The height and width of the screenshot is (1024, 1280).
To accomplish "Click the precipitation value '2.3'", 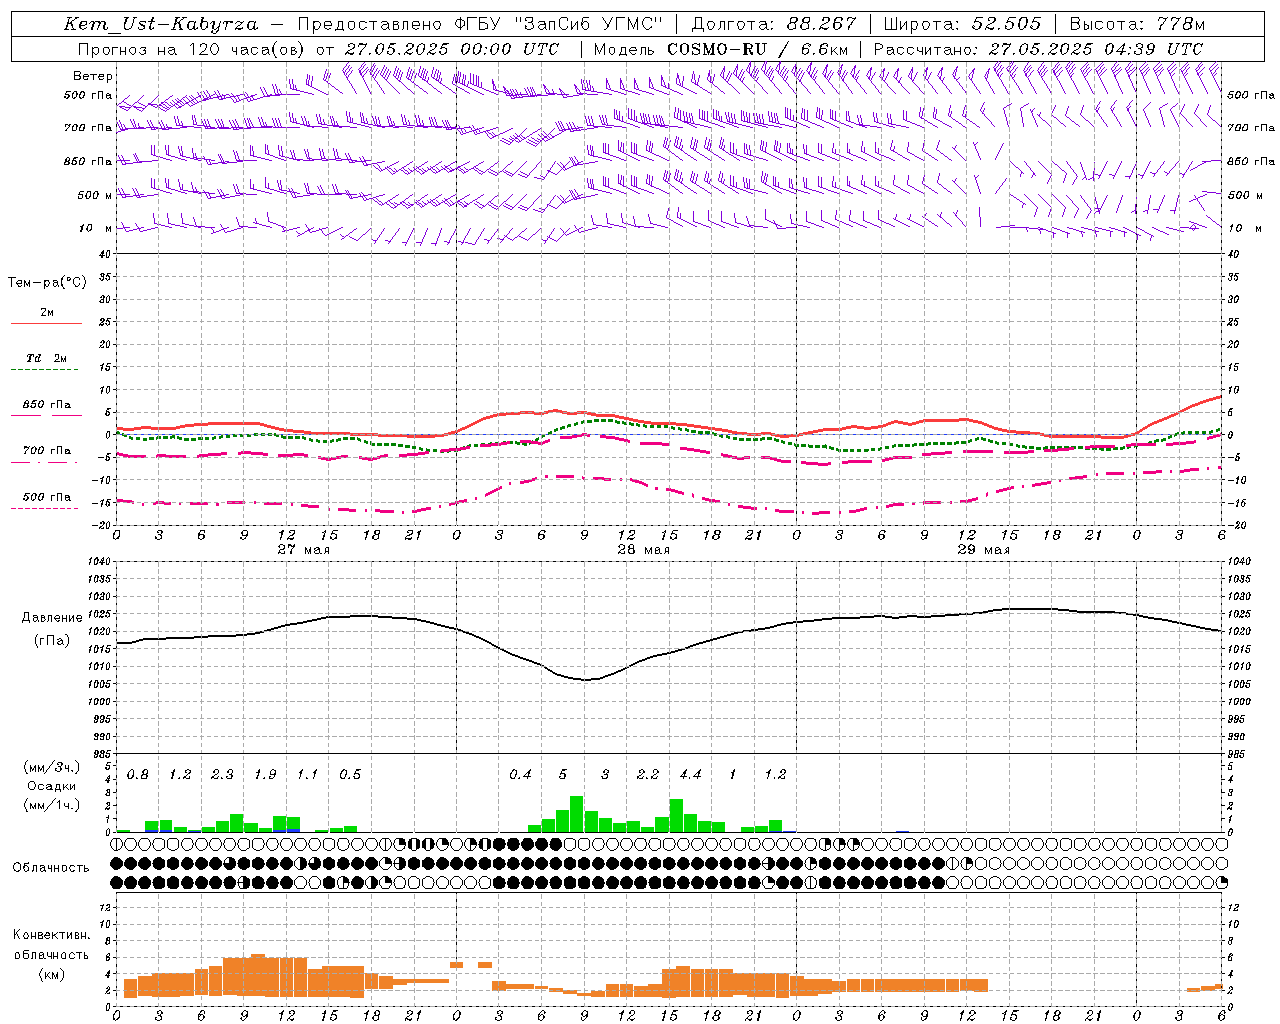I will pos(222,775).
